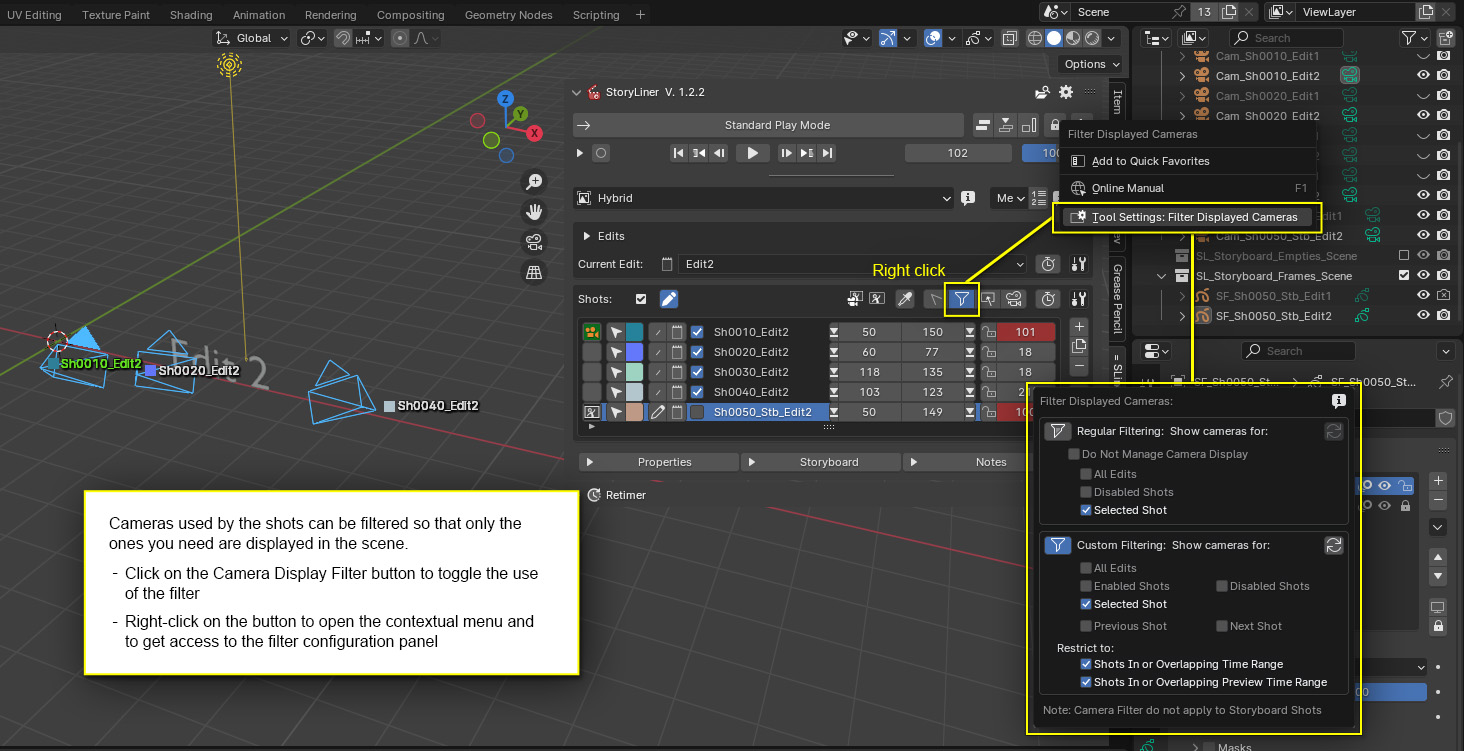The image size is (1464, 751).
Task: Toggle the Camera Display Filter button
Action: pos(961,298)
